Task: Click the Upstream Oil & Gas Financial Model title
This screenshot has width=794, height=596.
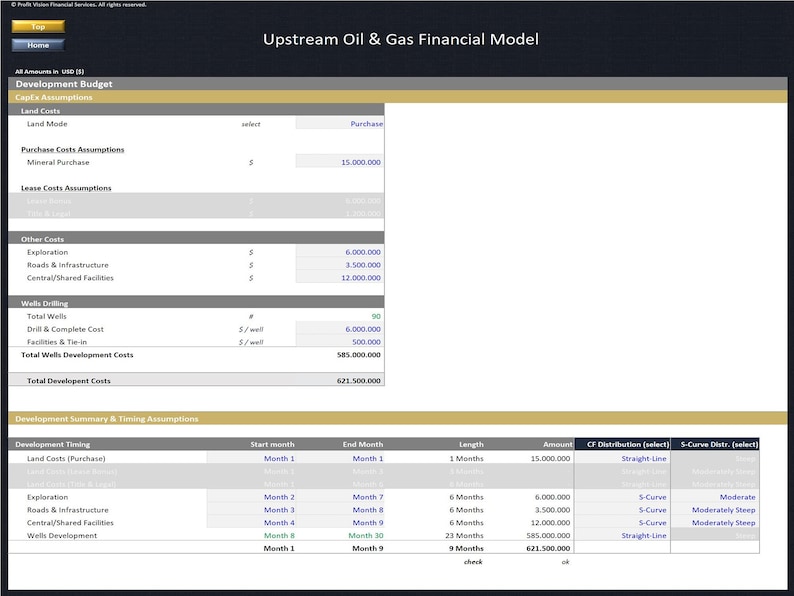Action: [x=401, y=39]
